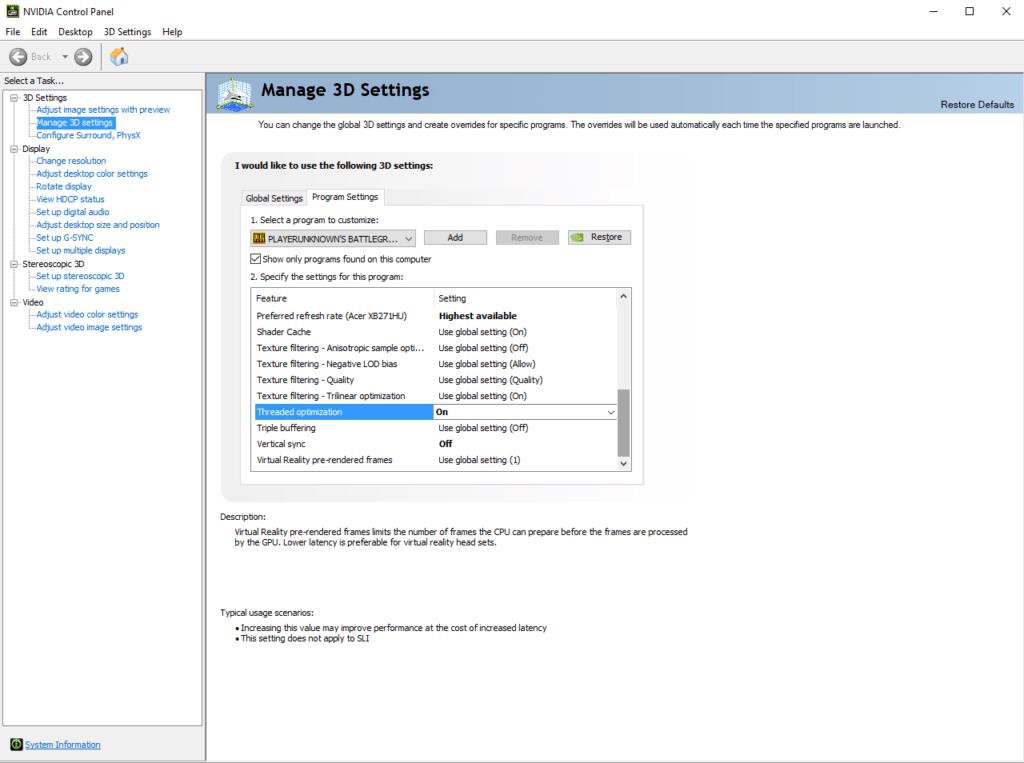
Task: Click the Restore button with NVIDIA logo
Action: click(599, 238)
